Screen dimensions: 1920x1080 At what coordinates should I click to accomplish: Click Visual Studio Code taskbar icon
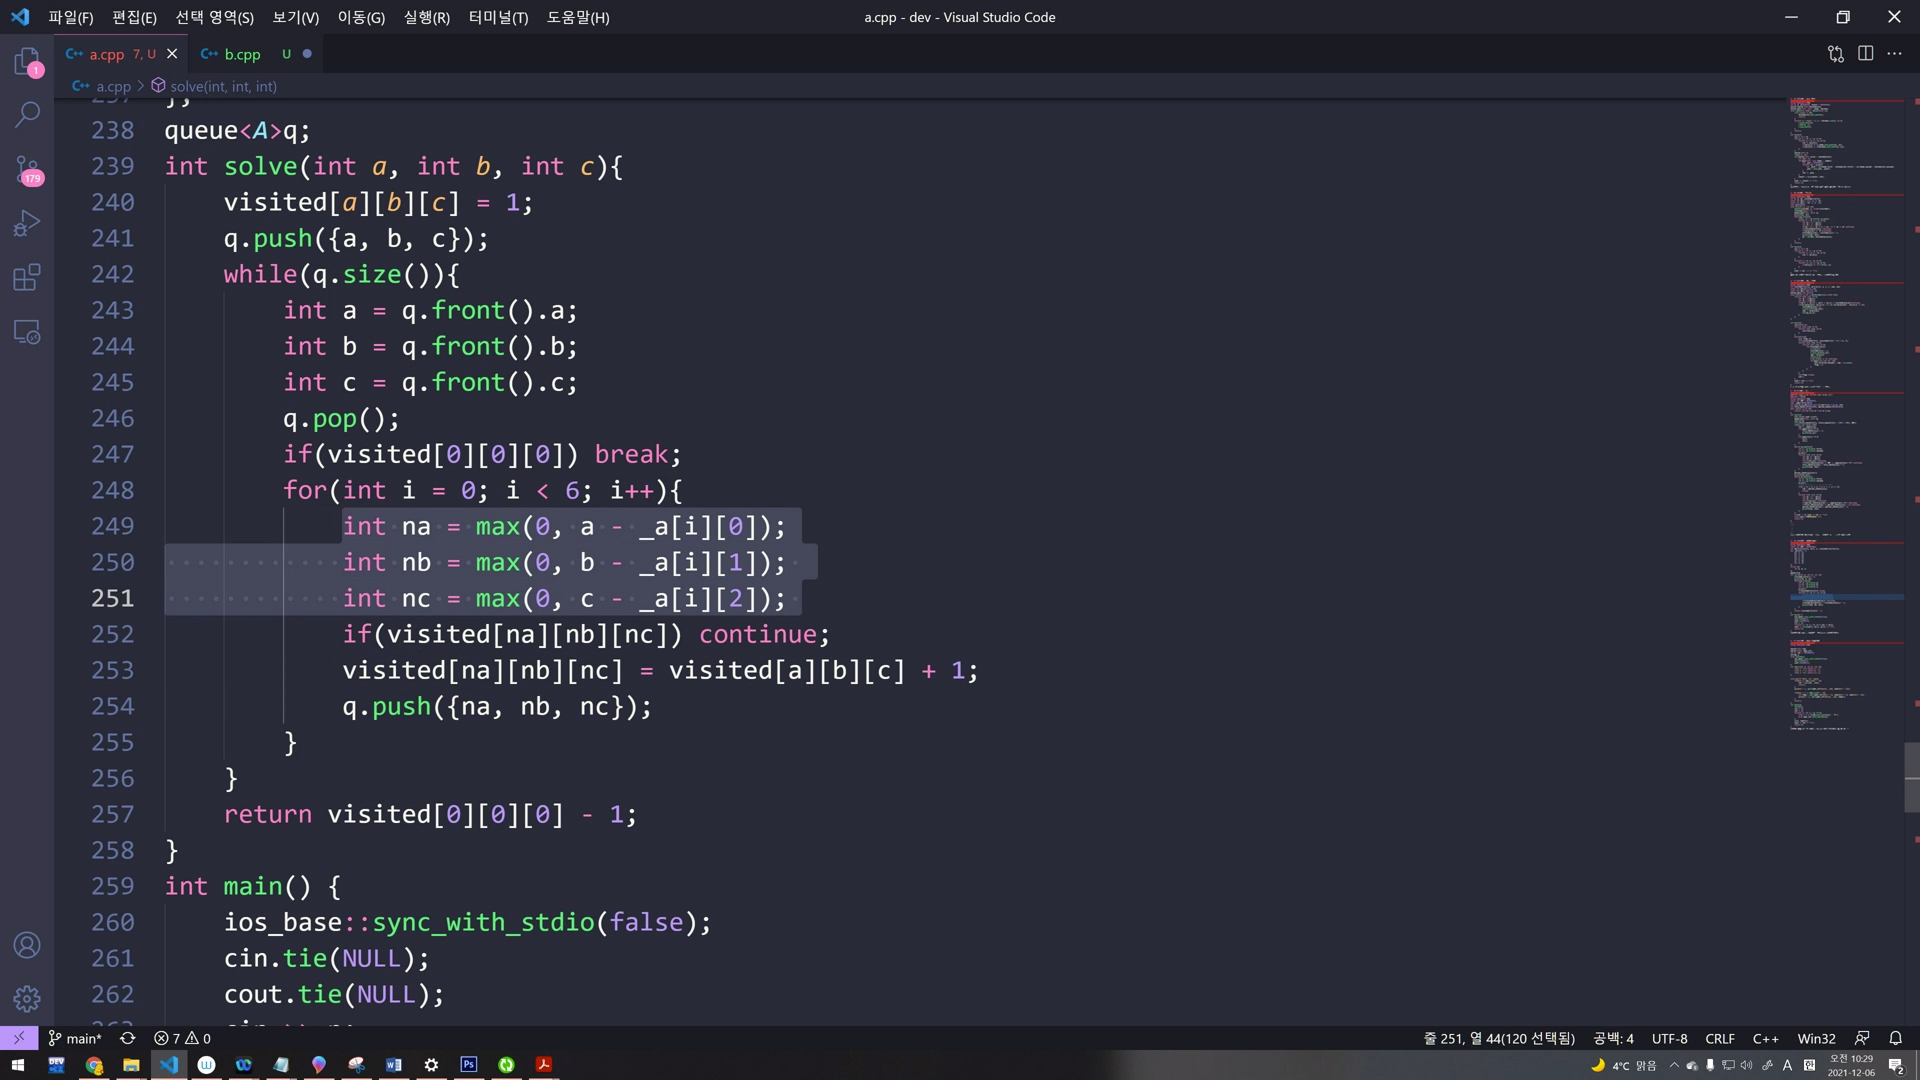tap(169, 1065)
